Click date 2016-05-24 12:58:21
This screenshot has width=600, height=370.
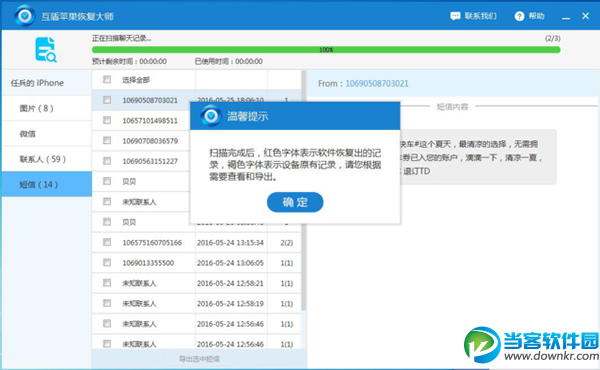tap(230, 283)
